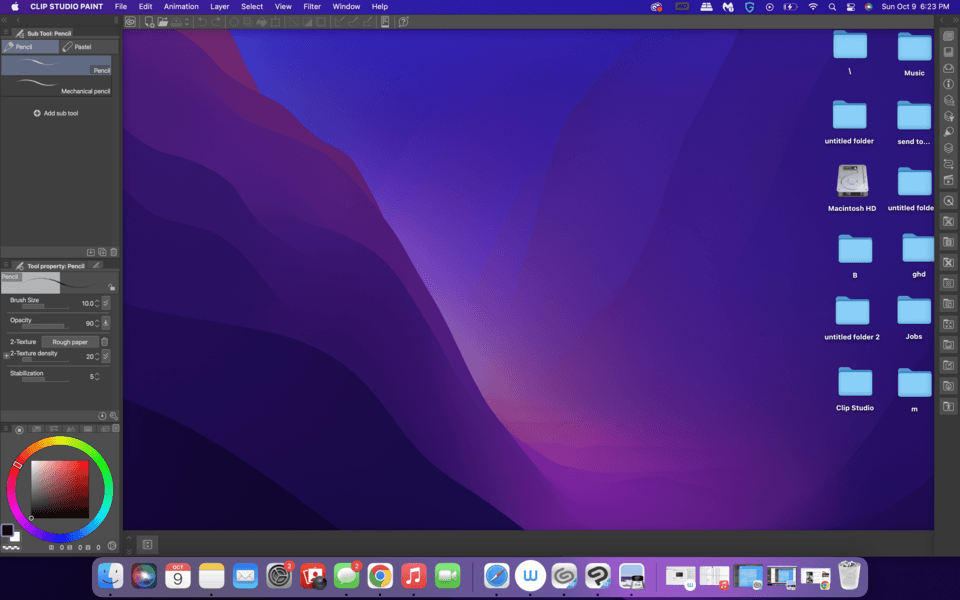960x600 pixels.
Task: Click the Open file folder icon in toolbar
Action: (x=163, y=21)
